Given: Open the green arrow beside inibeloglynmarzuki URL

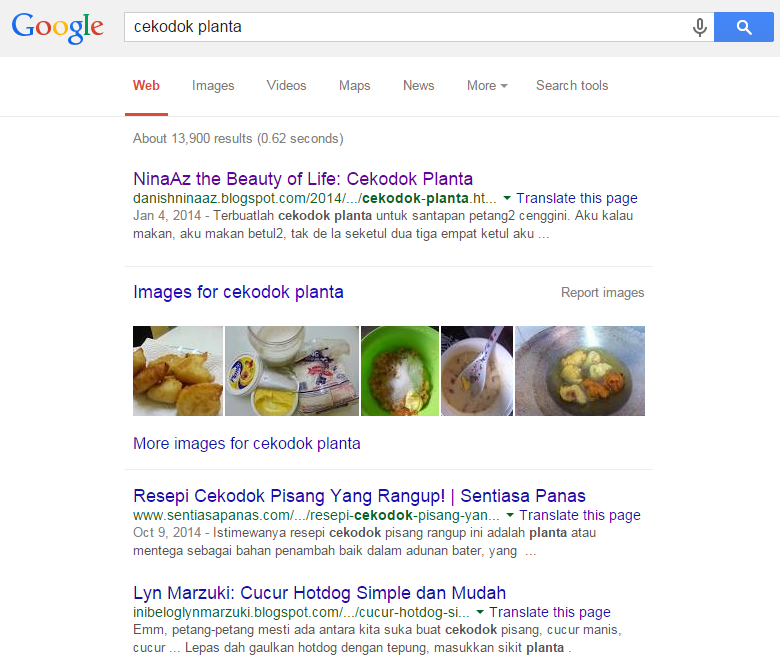Looking at the screenshot, I should tap(480, 612).
